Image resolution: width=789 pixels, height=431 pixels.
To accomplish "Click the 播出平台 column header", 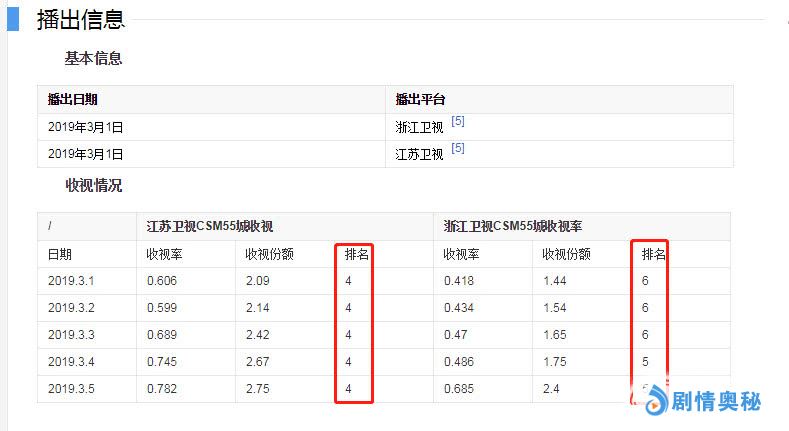I will click(x=420, y=99).
